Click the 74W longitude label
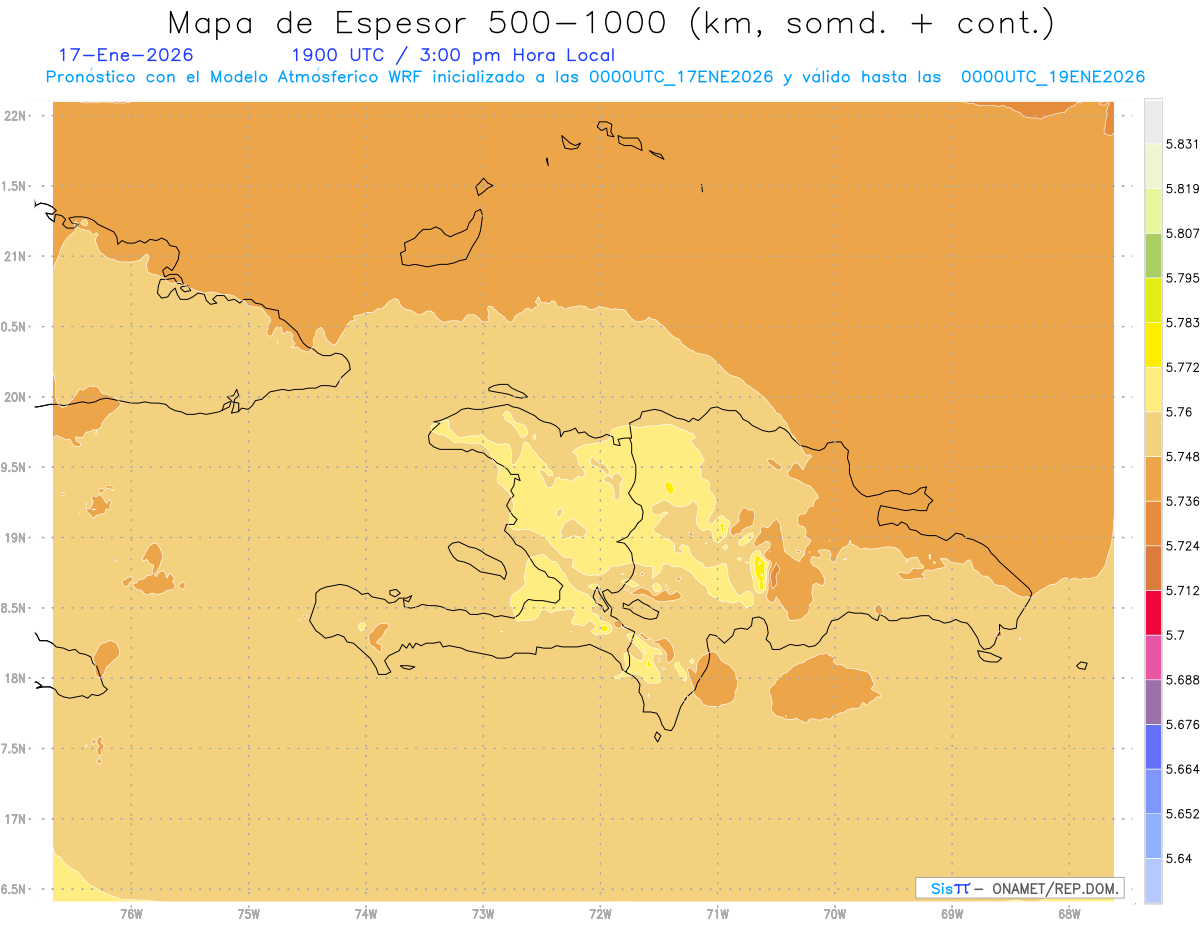Viewport: 1200px width, 927px height. [366, 913]
